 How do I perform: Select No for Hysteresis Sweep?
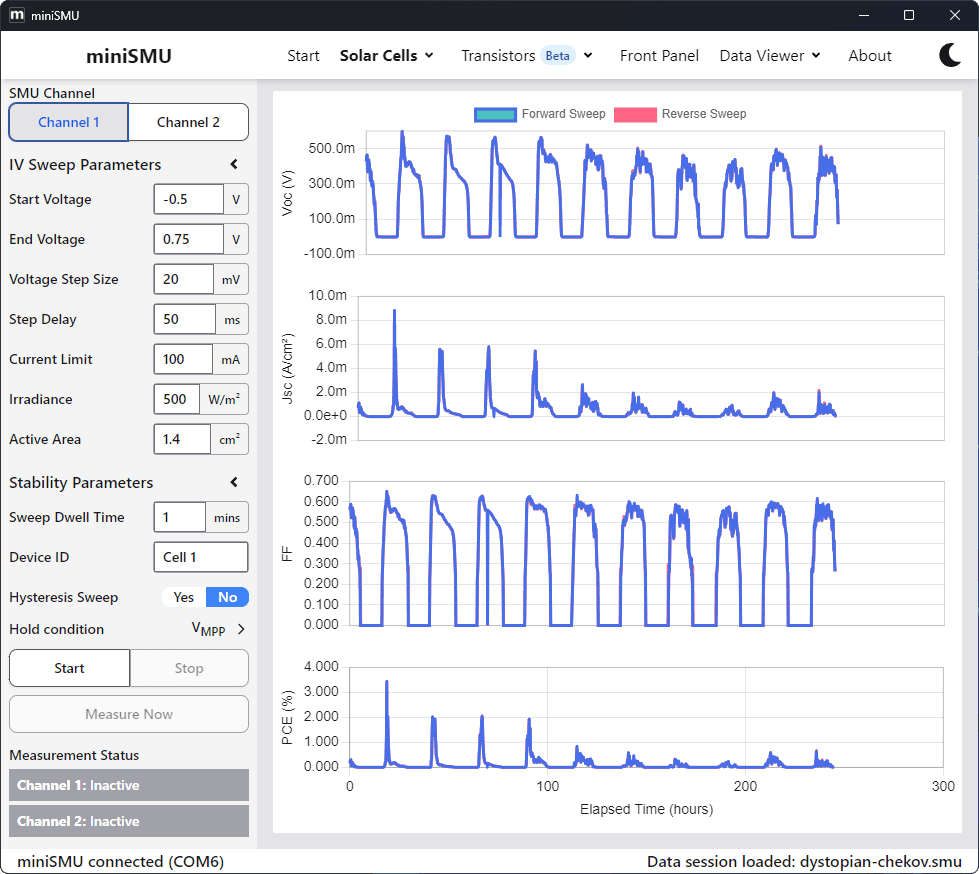click(x=227, y=597)
